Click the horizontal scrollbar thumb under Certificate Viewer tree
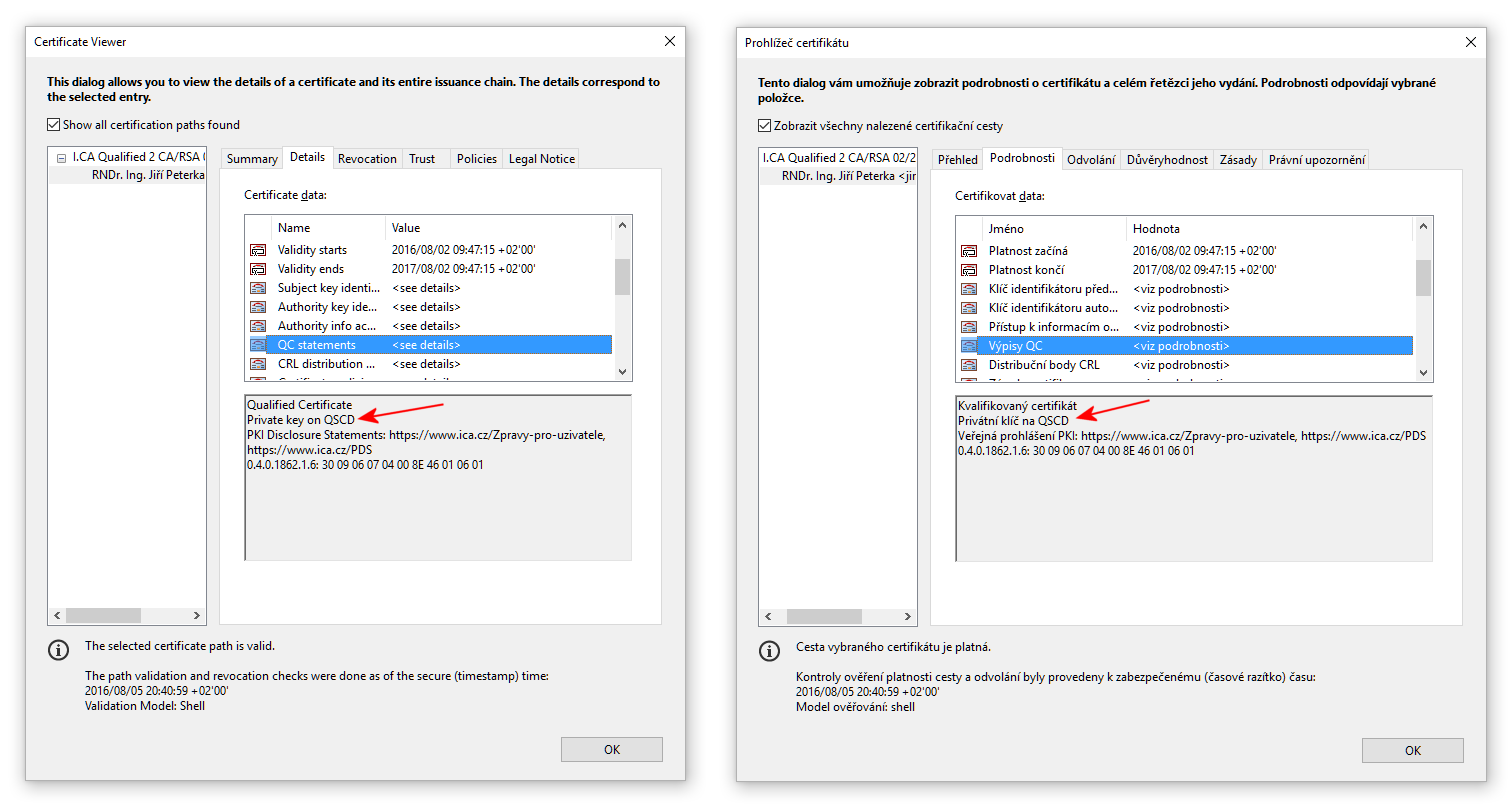Image resolution: width=1512 pixels, height=808 pixels. click(x=104, y=616)
